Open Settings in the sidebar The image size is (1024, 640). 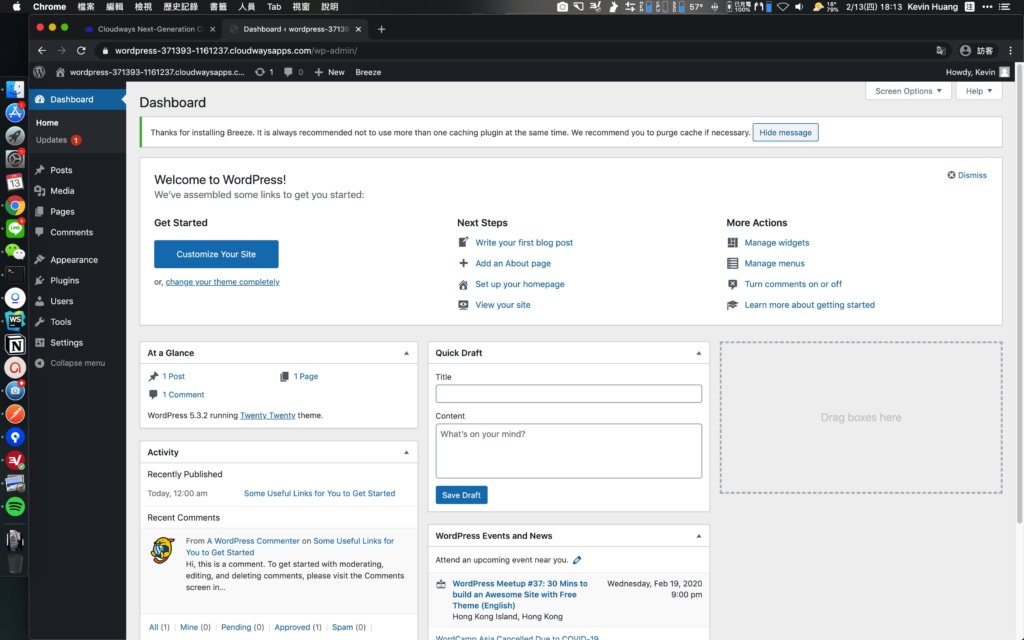coord(66,343)
